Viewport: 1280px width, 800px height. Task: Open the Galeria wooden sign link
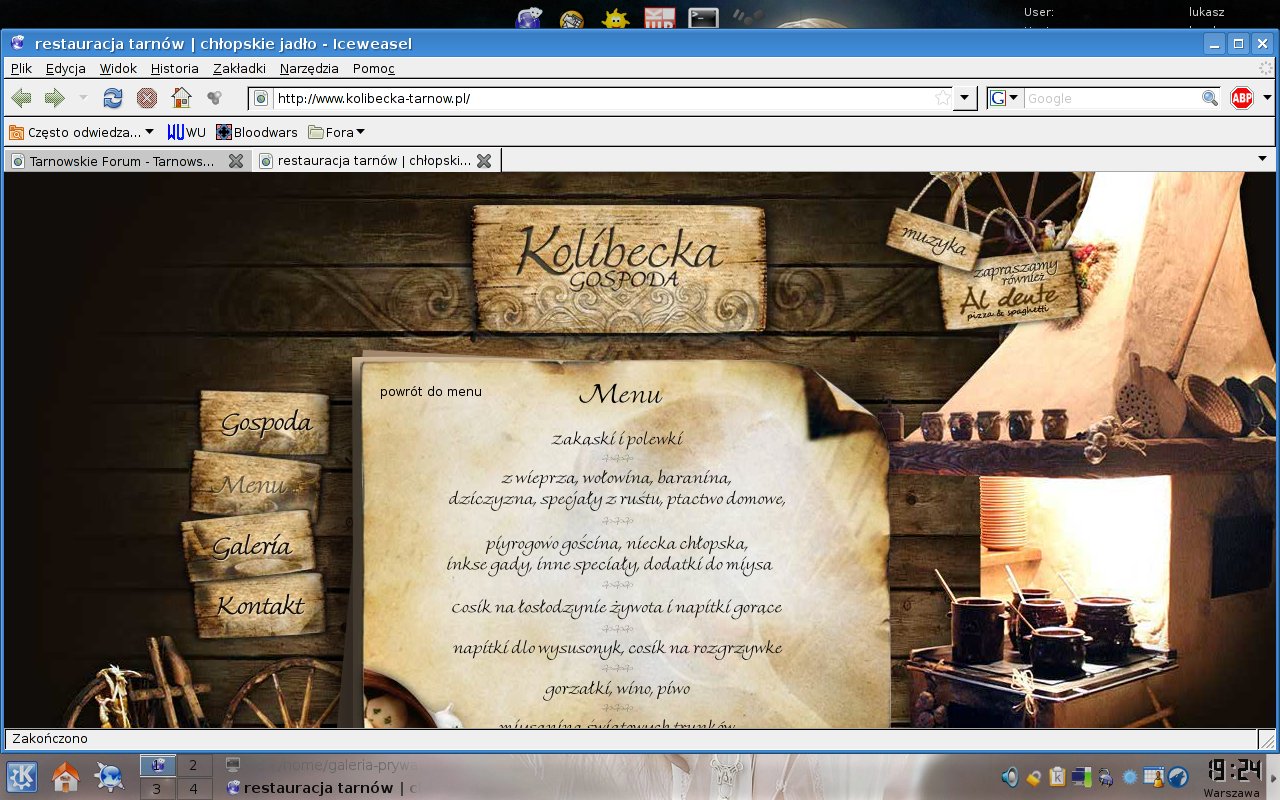[x=251, y=546]
